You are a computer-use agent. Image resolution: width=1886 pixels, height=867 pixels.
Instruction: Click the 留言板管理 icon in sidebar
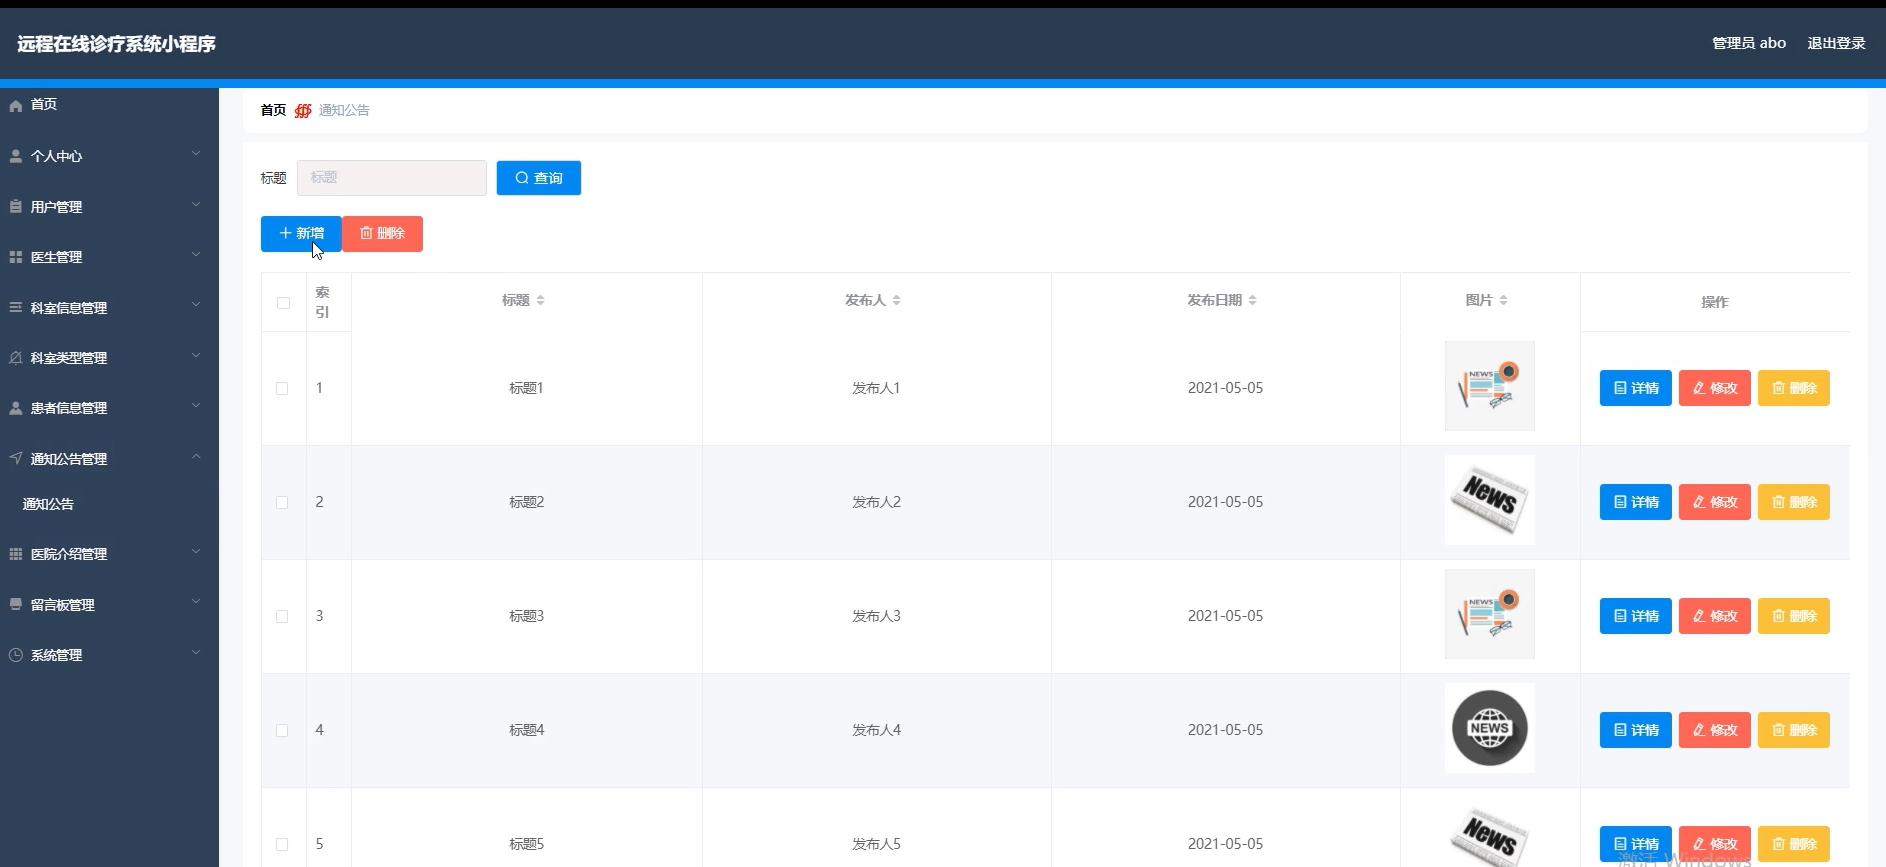(x=16, y=605)
